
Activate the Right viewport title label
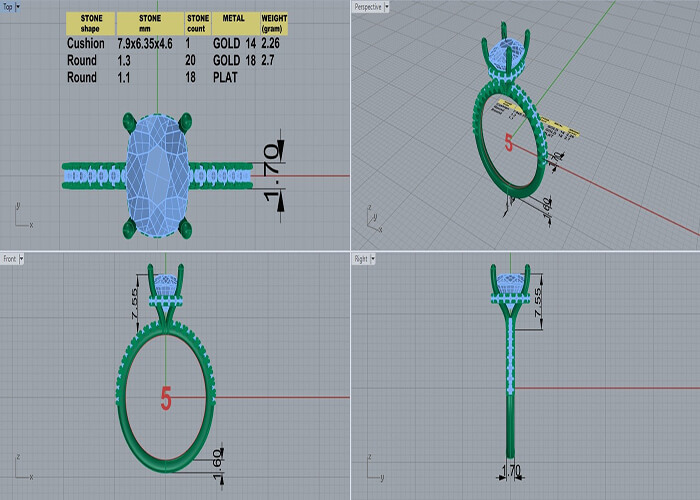(x=361, y=259)
